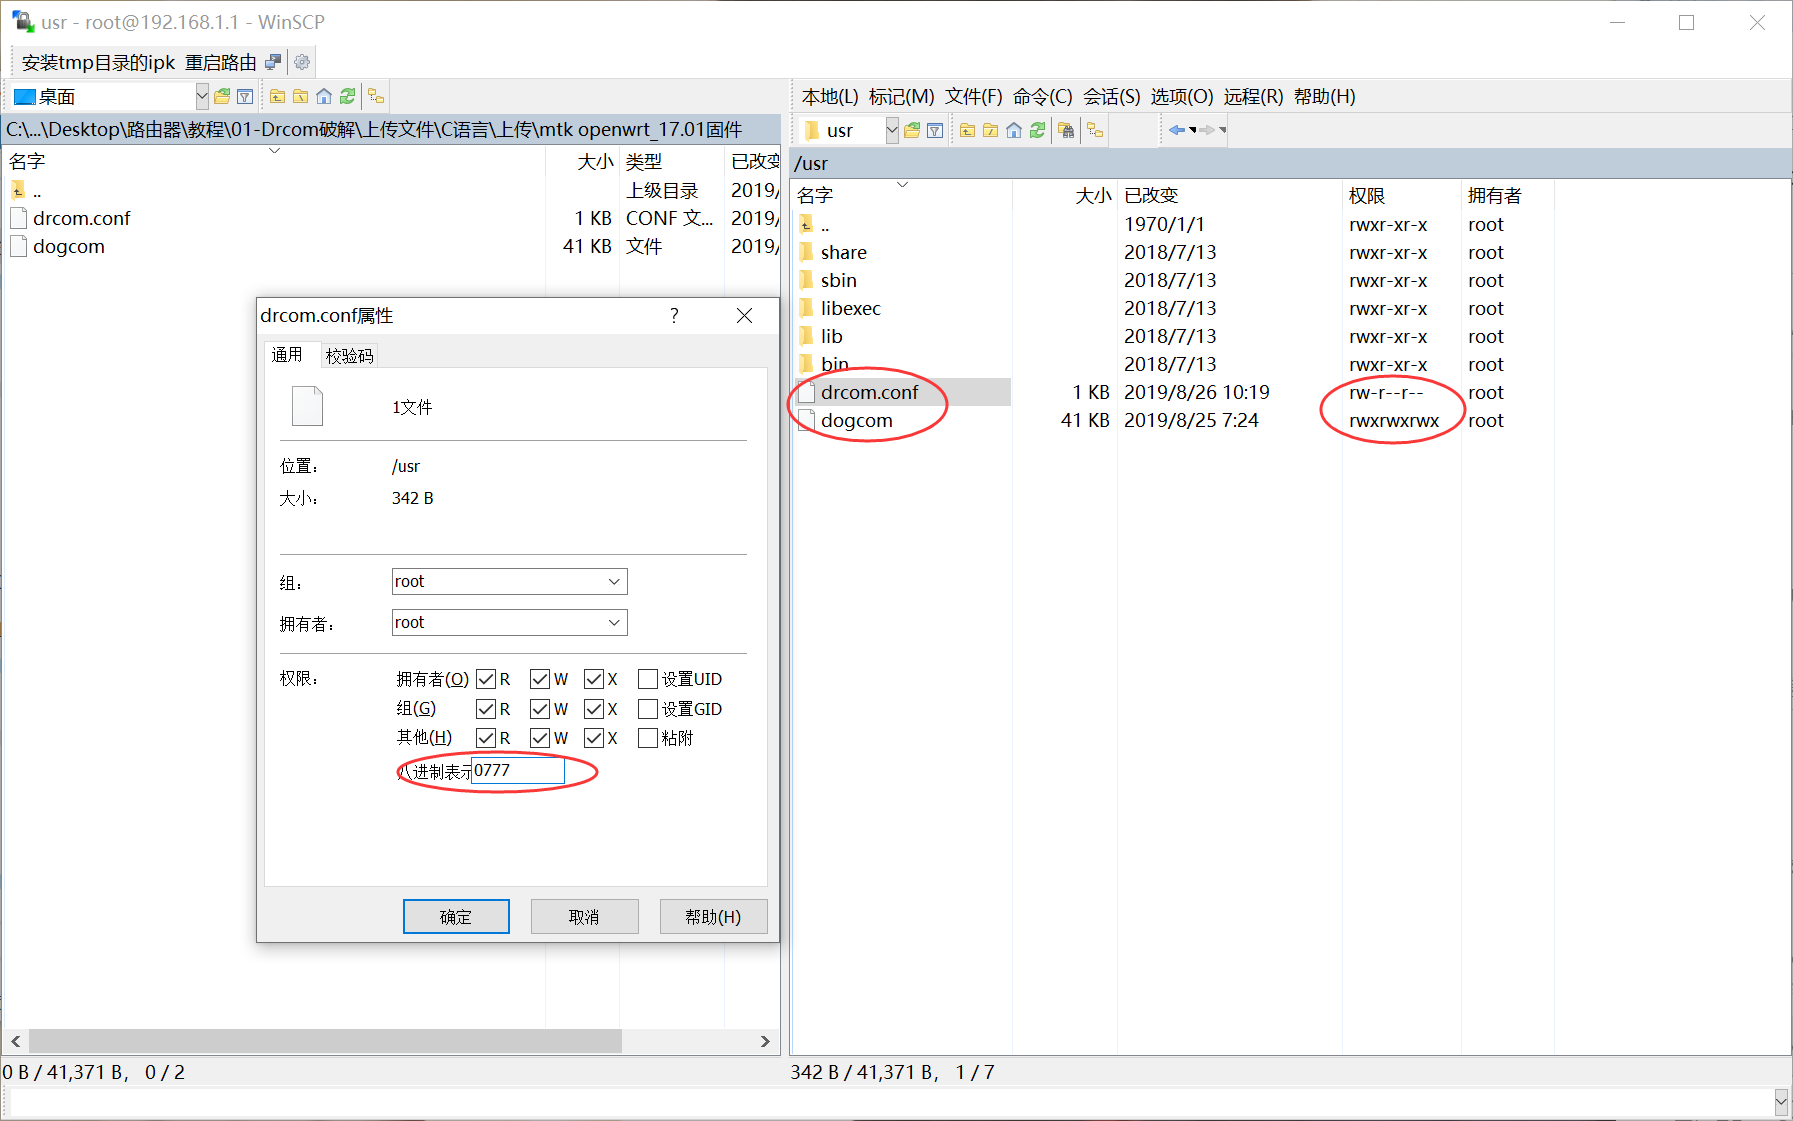Click the question mark in properties dialog
This screenshot has width=1793, height=1121.
[x=674, y=316]
